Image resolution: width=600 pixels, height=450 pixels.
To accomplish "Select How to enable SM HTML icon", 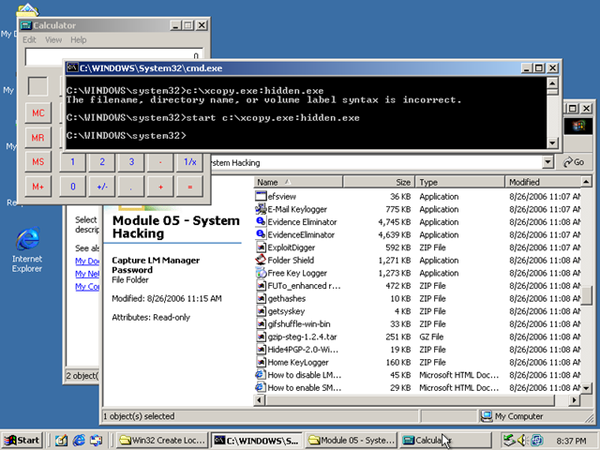I will coord(261,387).
